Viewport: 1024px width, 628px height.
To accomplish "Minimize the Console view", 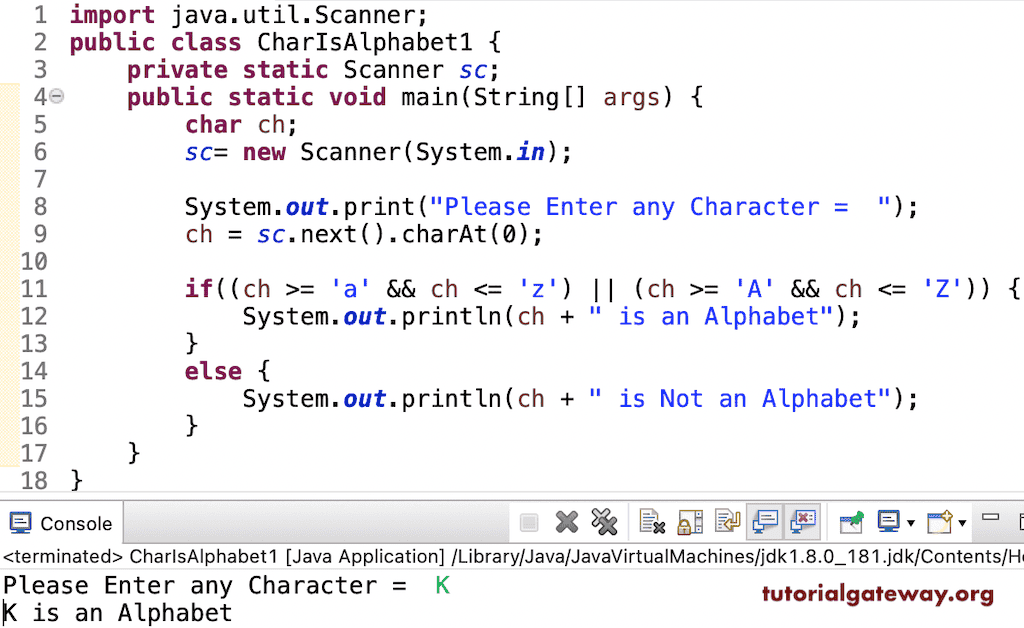I will (990, 517).
